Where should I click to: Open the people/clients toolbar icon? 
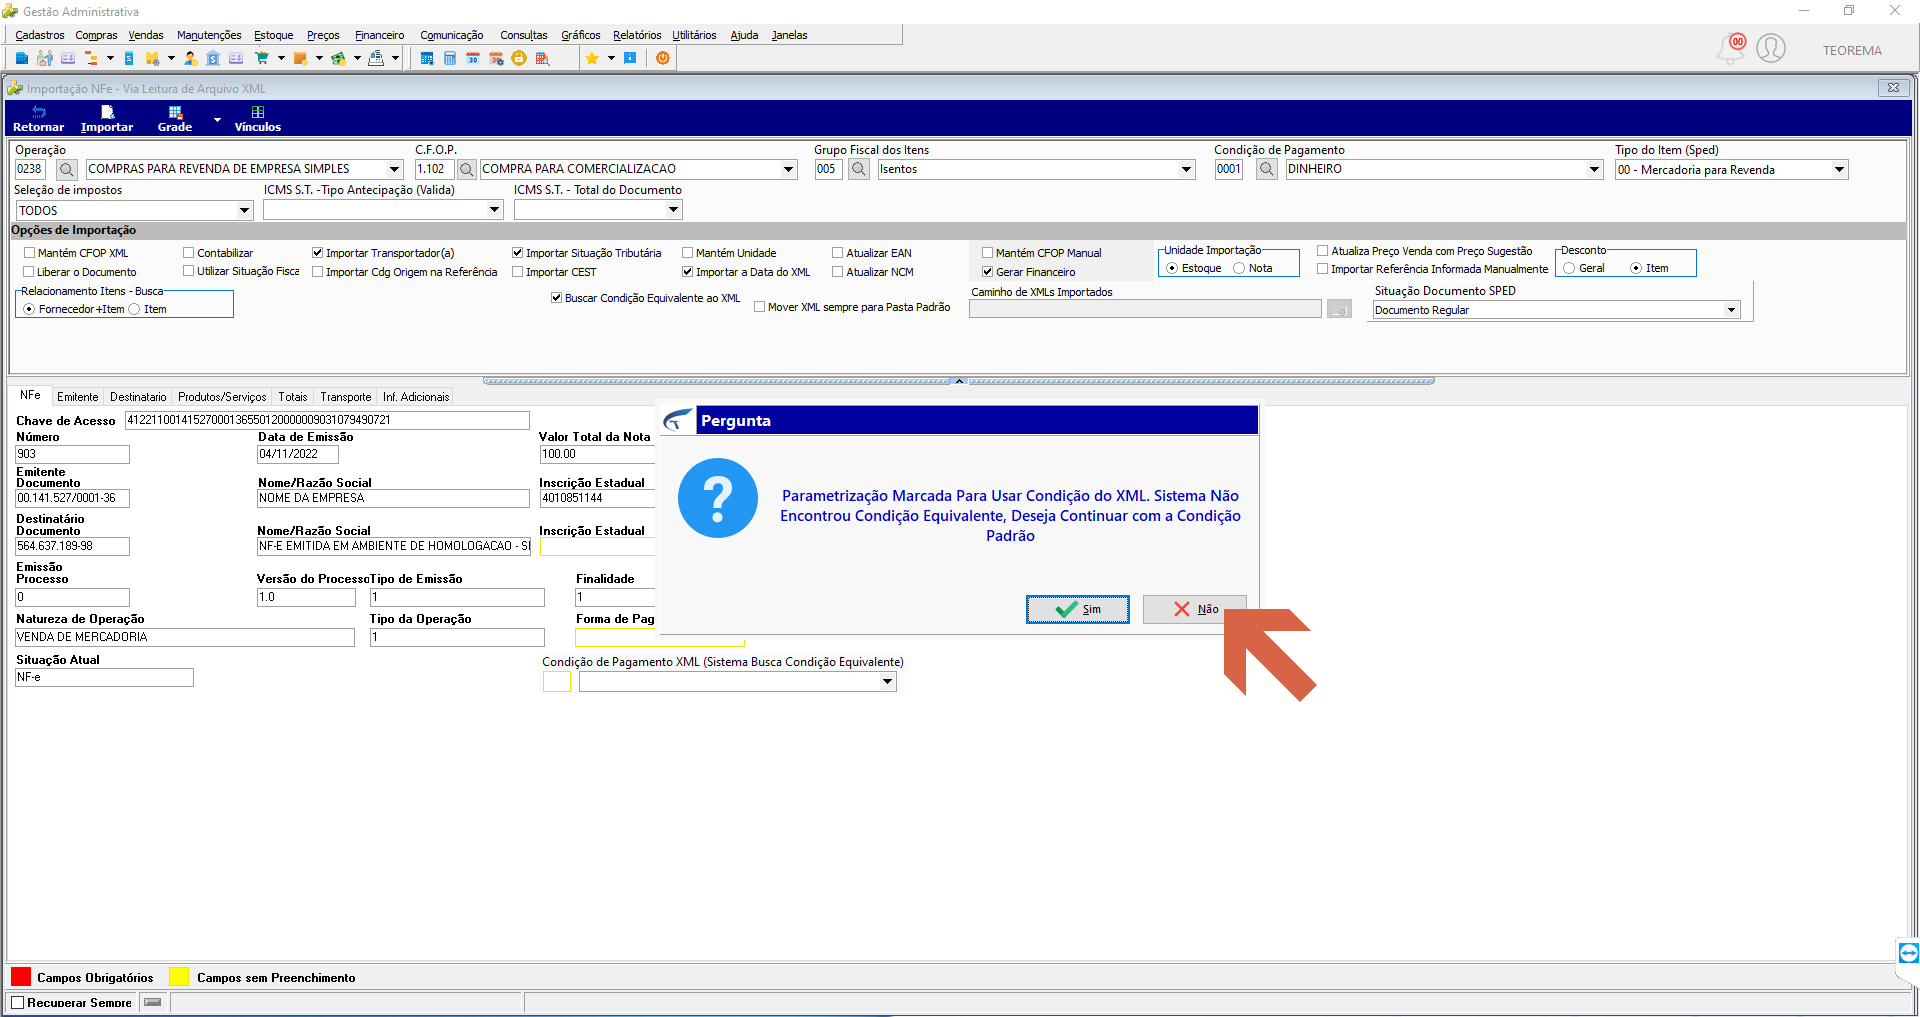45,58
